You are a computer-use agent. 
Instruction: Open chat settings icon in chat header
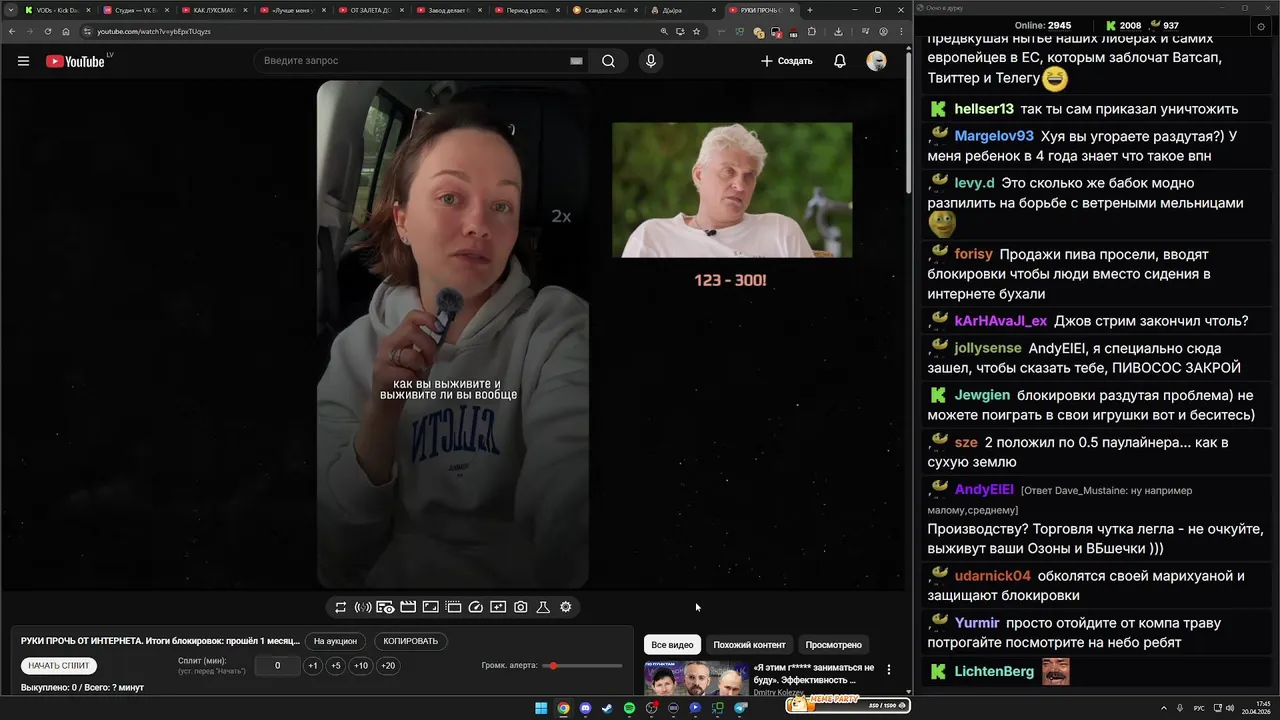click(1260, 26)
